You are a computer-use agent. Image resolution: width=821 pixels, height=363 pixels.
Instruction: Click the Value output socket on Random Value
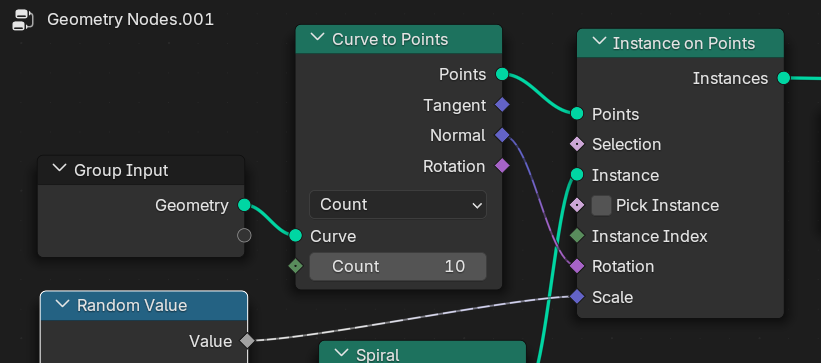[x=247, y=341]
